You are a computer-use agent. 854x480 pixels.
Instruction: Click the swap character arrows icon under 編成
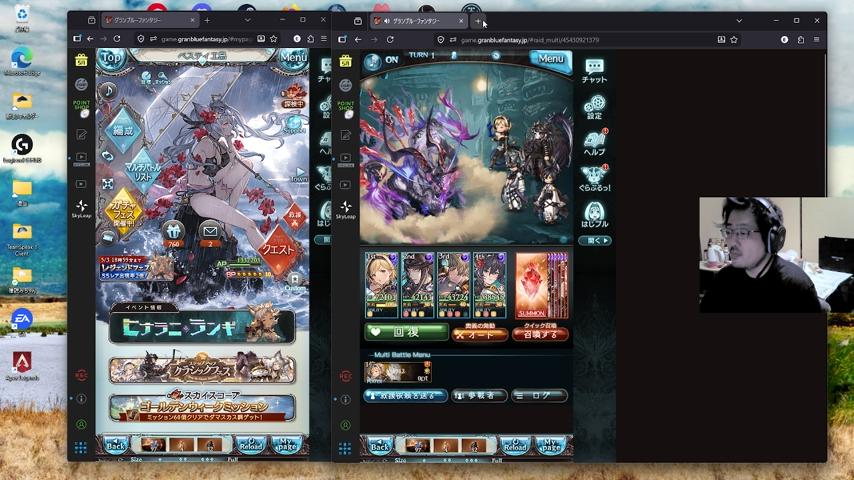107,156
